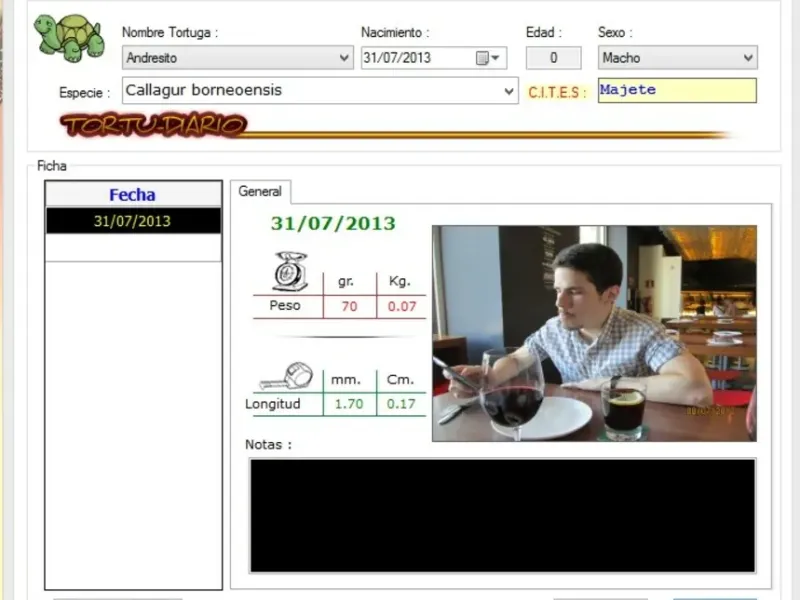This screenshot has width=800, height=600.
Task: Select the 31/07/2013 row in Fecha list
Action: coord(133,221)
